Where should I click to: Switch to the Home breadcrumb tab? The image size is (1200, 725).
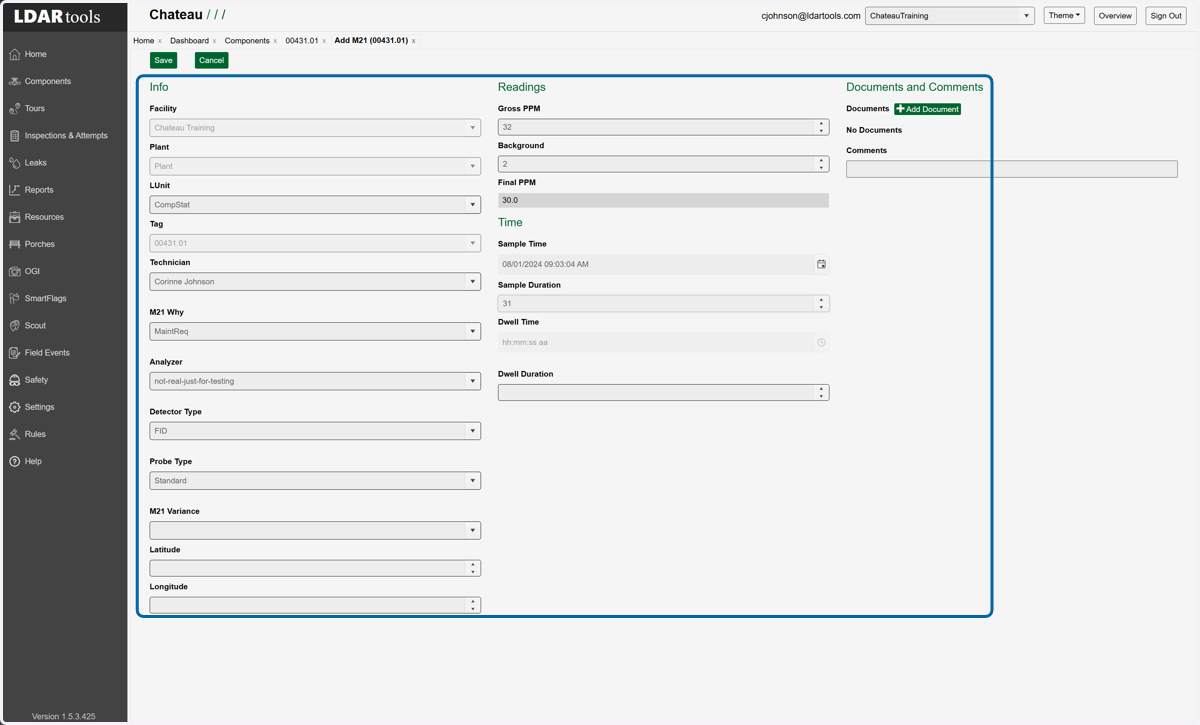coord(144,41)
